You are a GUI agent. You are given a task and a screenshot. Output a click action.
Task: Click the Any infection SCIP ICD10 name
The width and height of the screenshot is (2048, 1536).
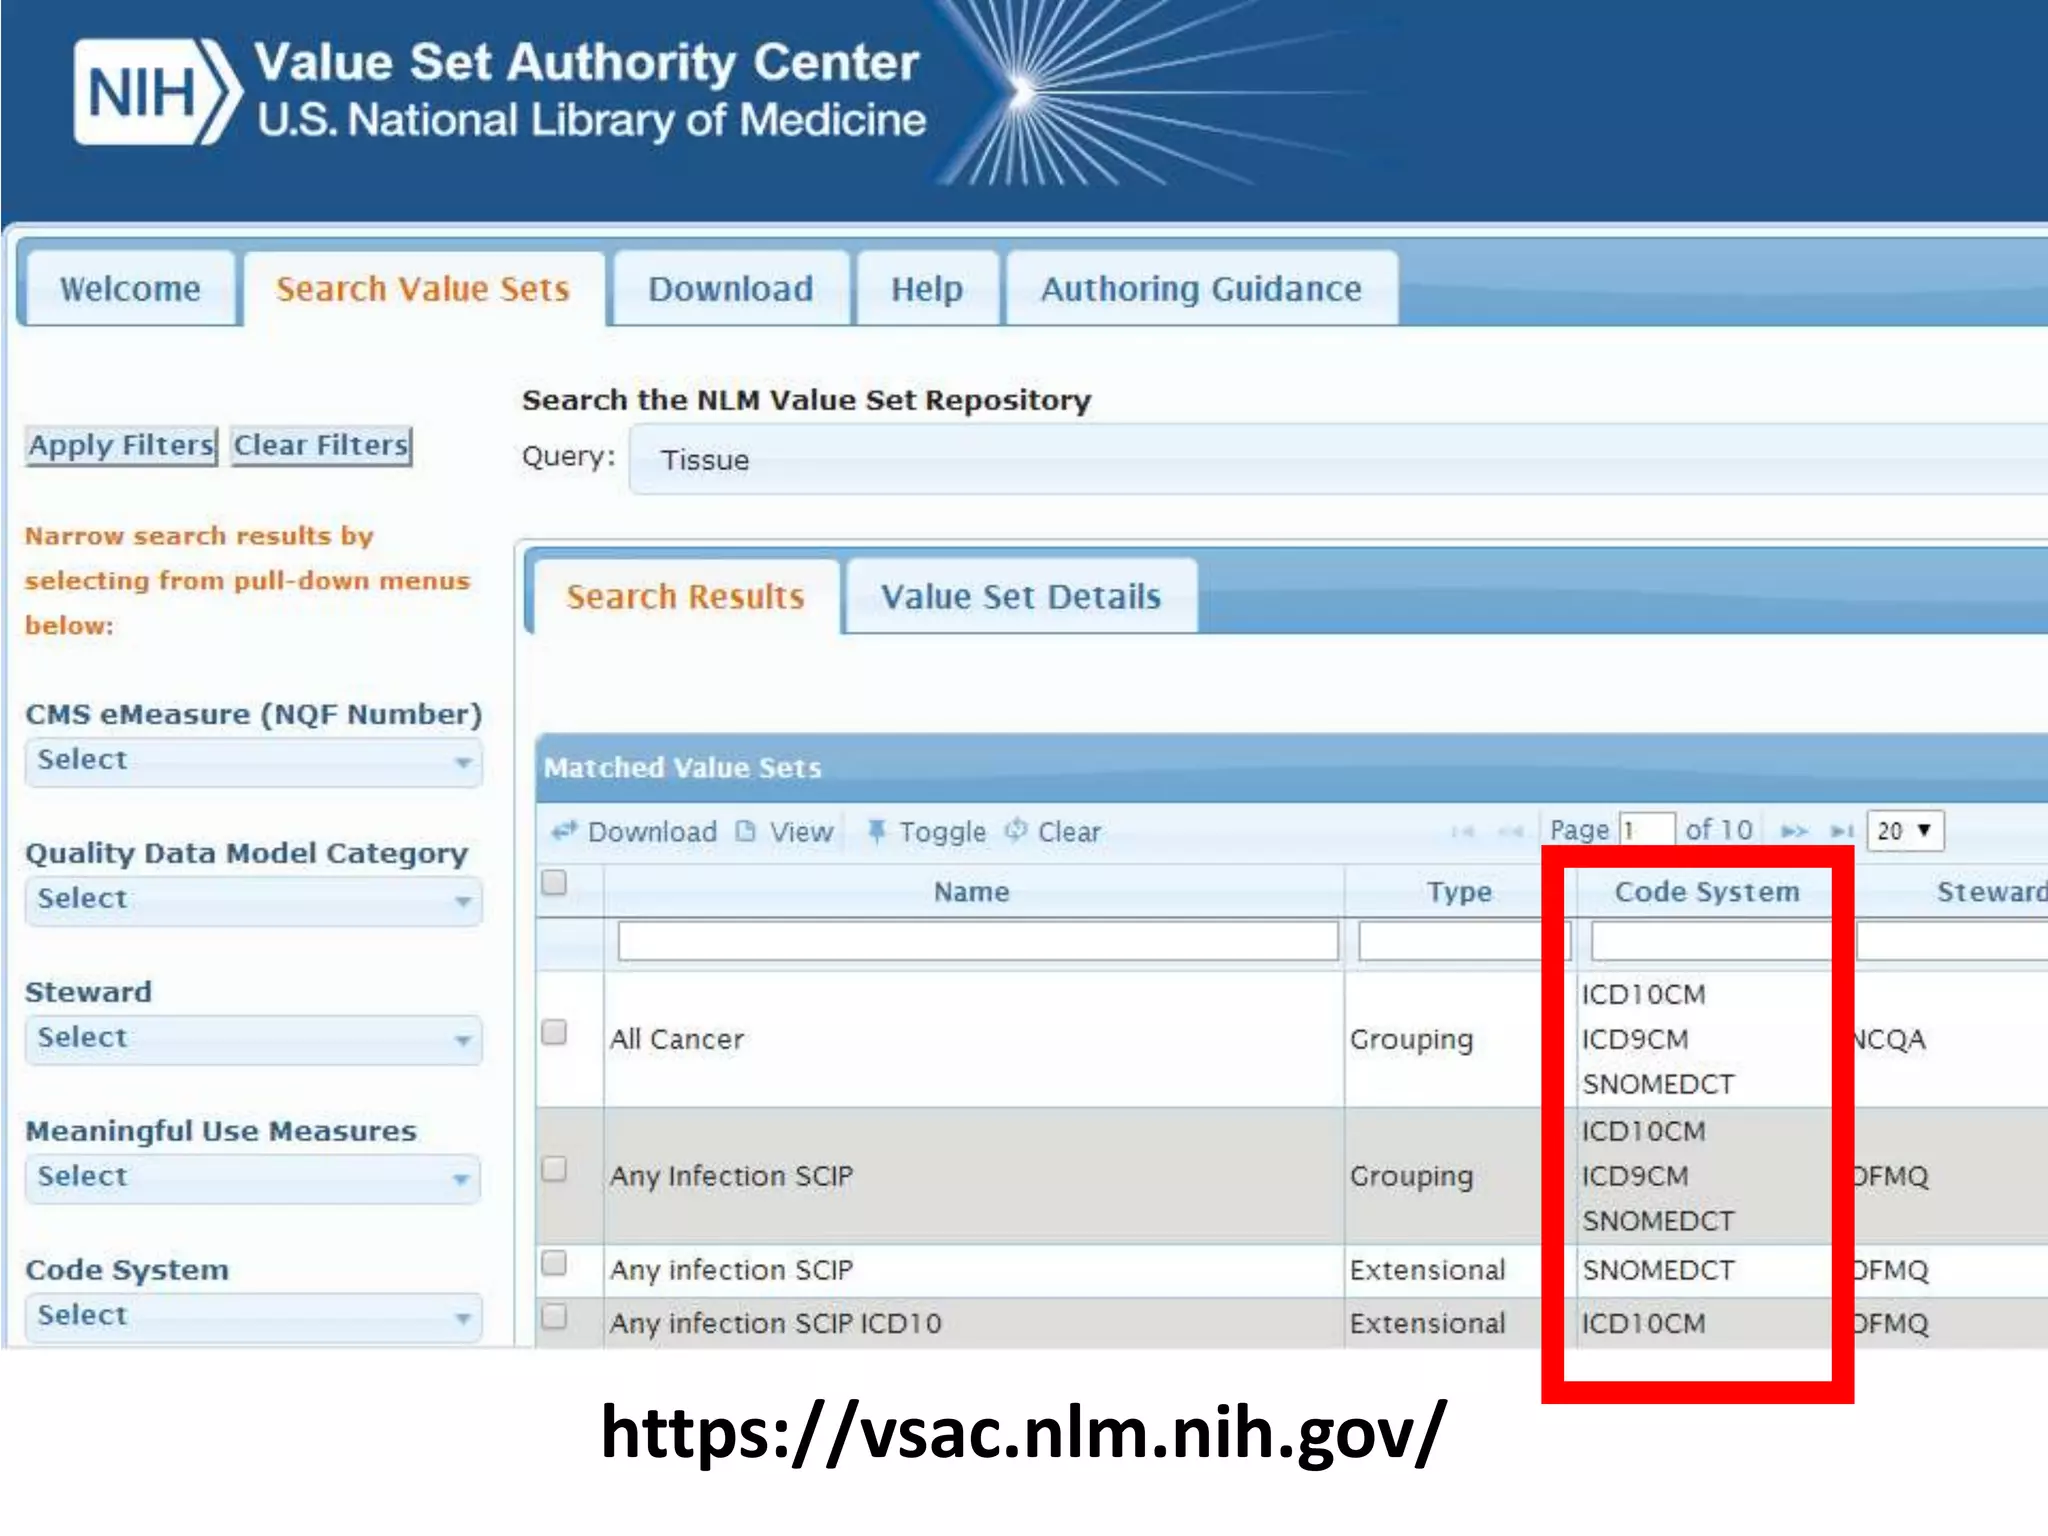pyautogui.click(x=776, y=1323)
